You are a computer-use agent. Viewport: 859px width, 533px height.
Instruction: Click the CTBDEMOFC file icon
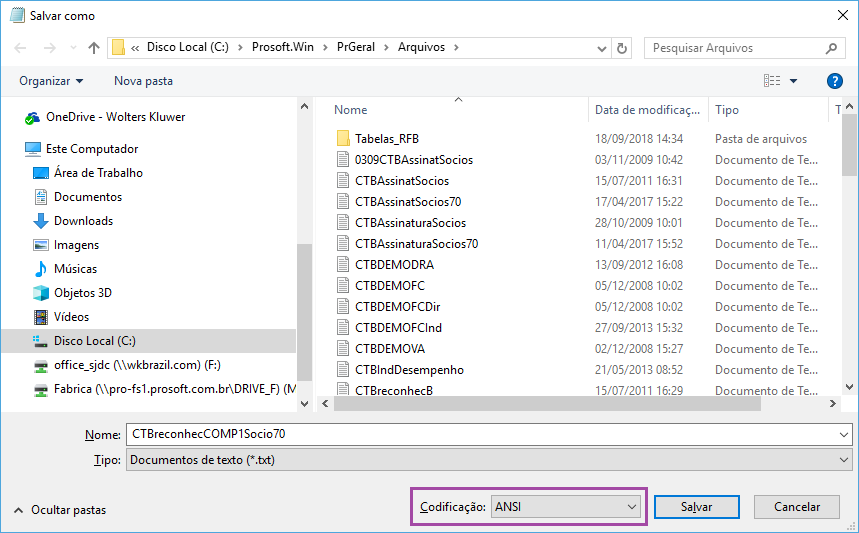343,286
